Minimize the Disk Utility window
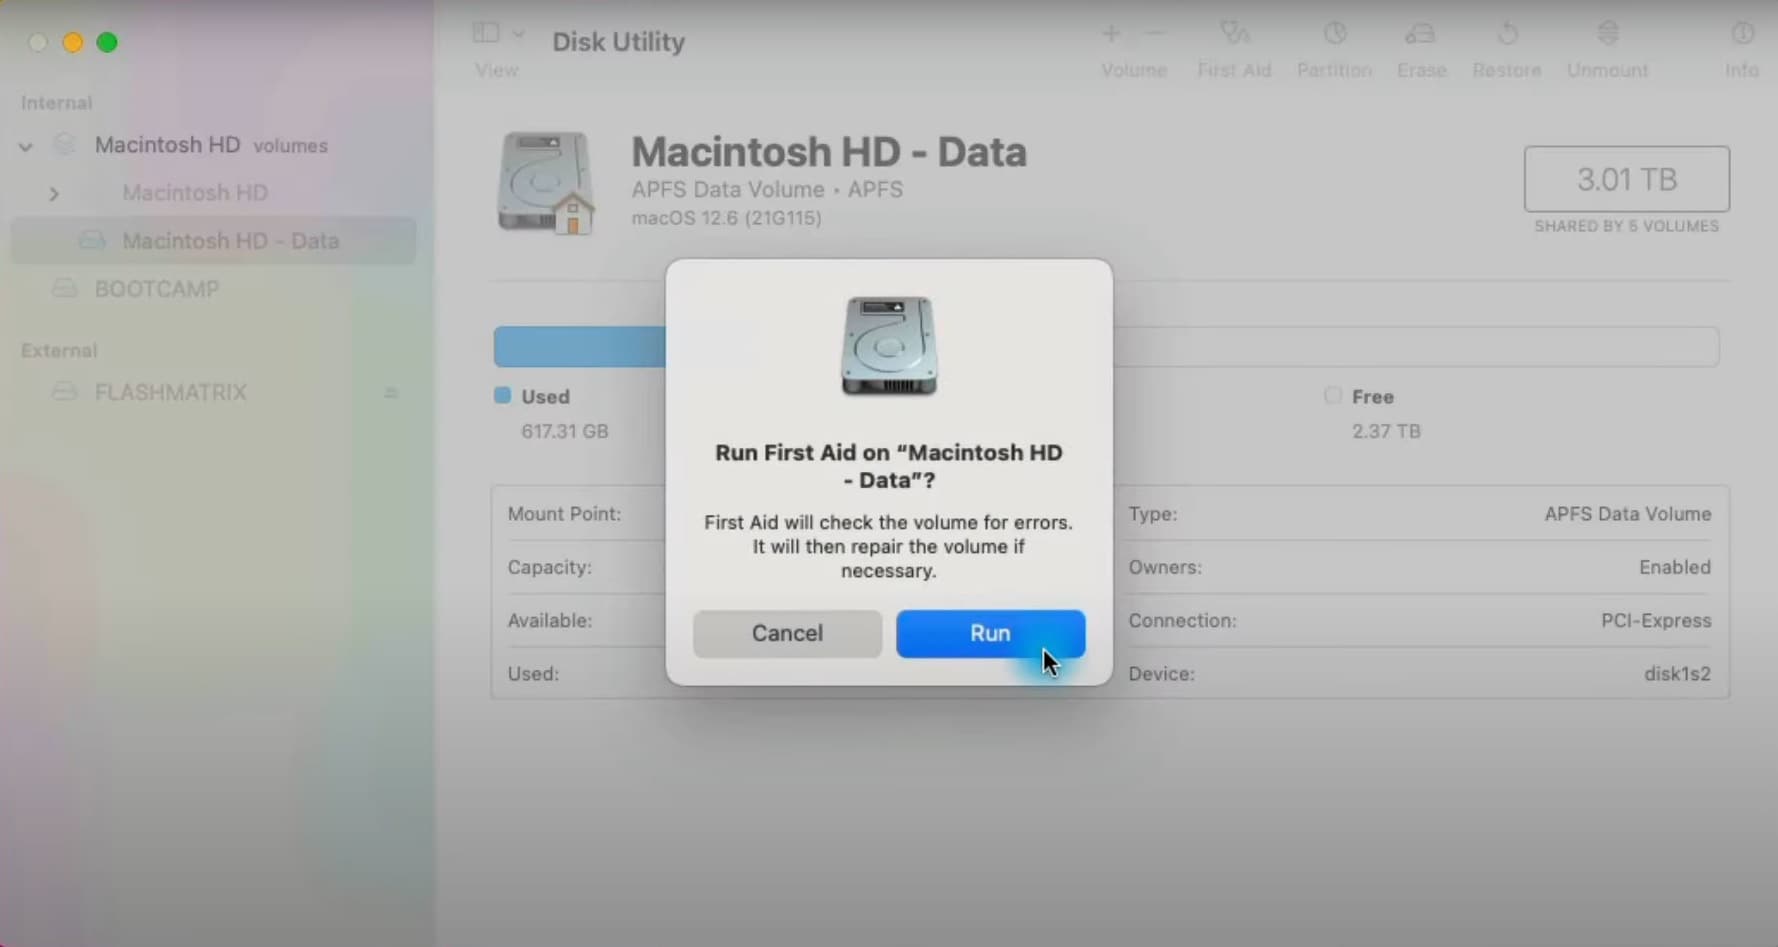 [x=72, y=42]
